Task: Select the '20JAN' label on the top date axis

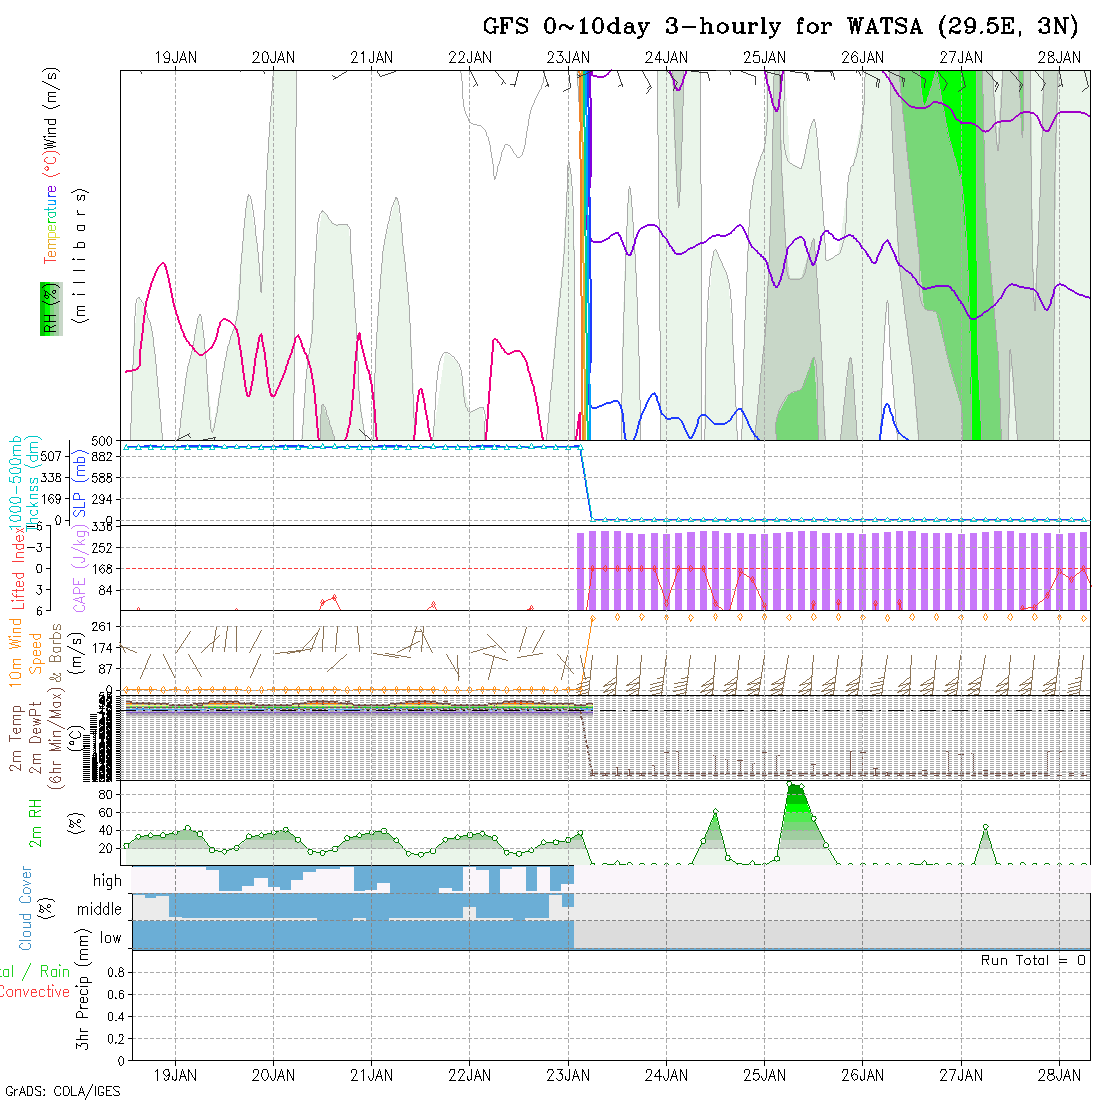Action: pyautogui.click(x=274, y=58)
